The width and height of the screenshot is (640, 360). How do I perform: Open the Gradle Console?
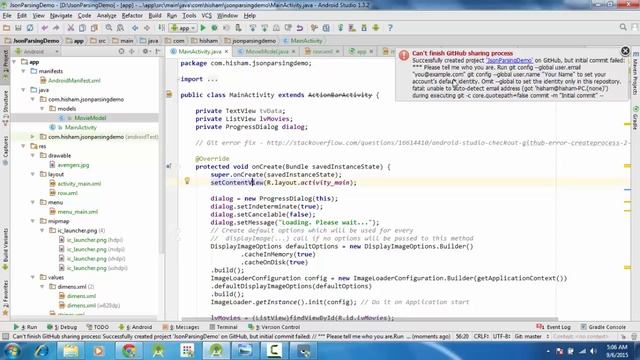tap(603, 327)
